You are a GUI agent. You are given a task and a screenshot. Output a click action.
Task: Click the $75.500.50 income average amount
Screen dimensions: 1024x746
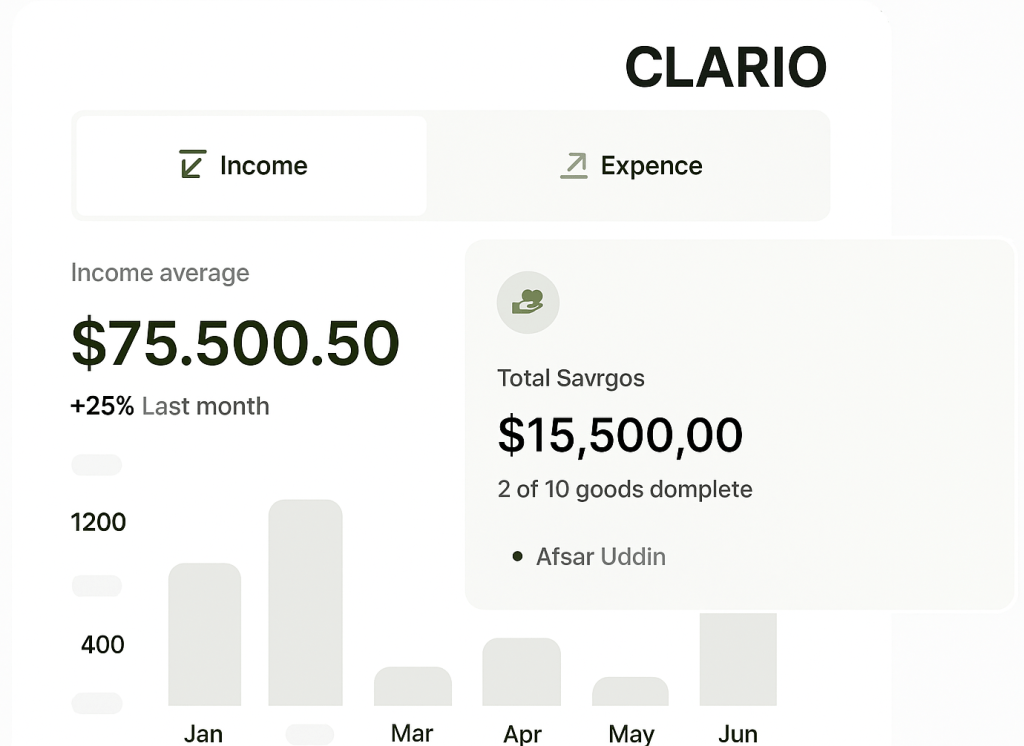point(235,343)
